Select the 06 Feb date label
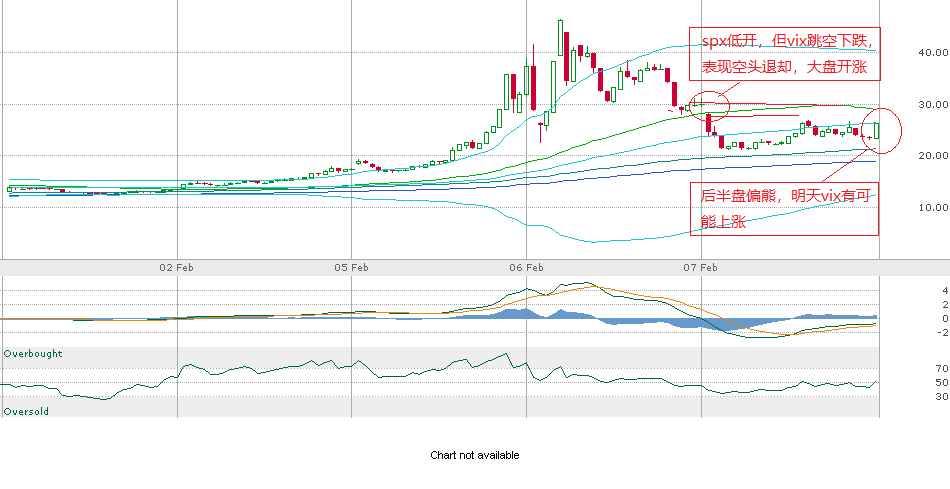 527,267
